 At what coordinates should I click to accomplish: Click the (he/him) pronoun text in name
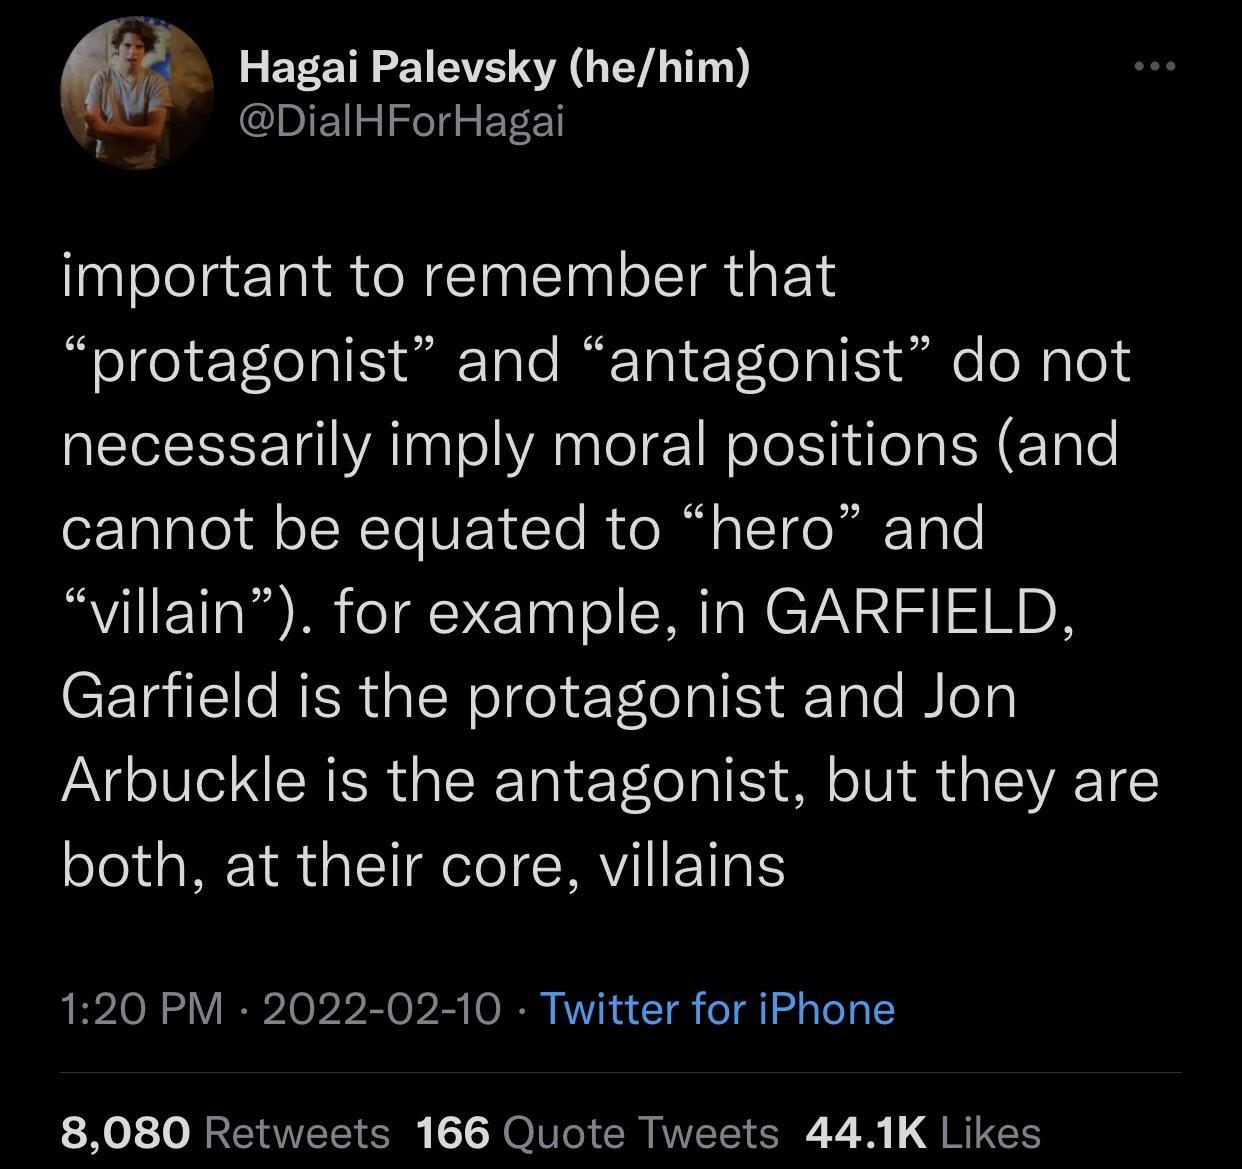click(x=659, y=68)
